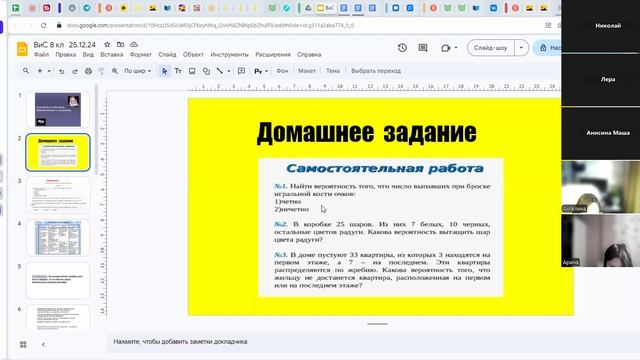Open the Вид menu
Screen dimensions: 640x360
click(88, 55)
